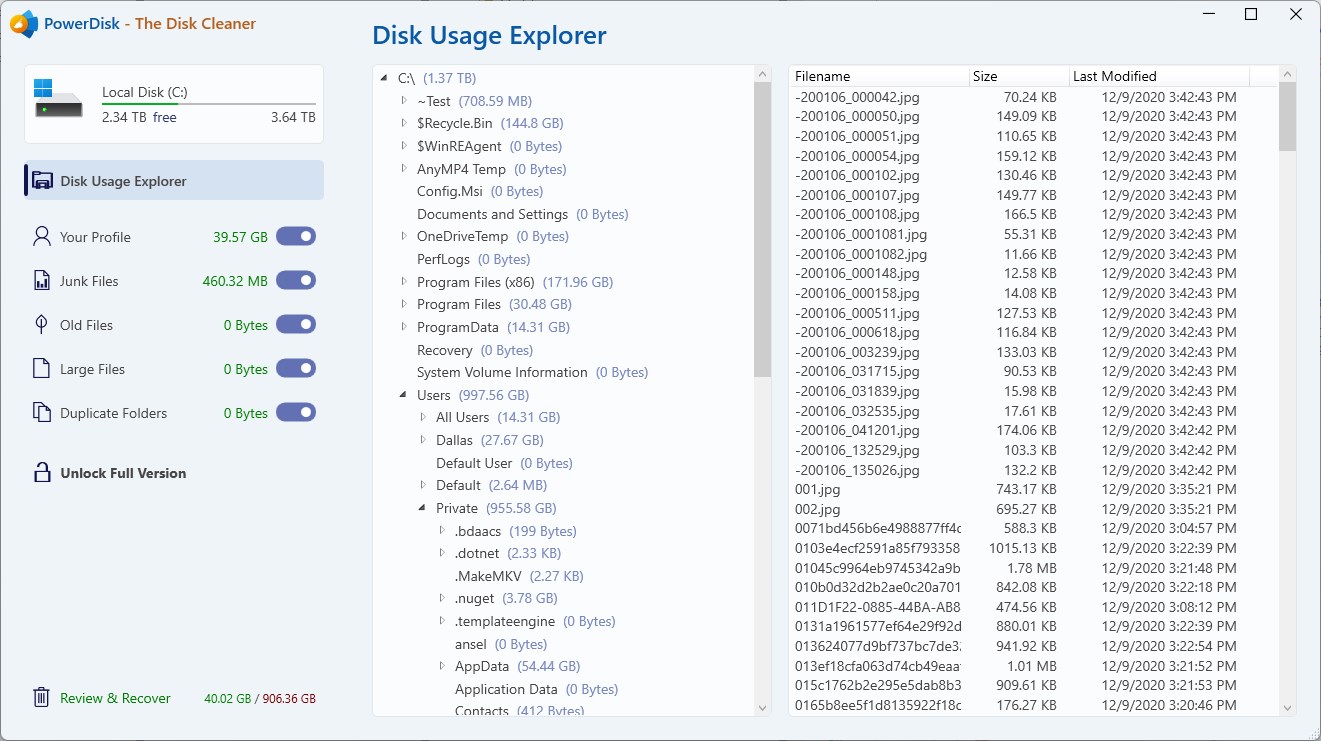
Task: Click the Unlock Full Version button
Action: click(x=123, y=473)
